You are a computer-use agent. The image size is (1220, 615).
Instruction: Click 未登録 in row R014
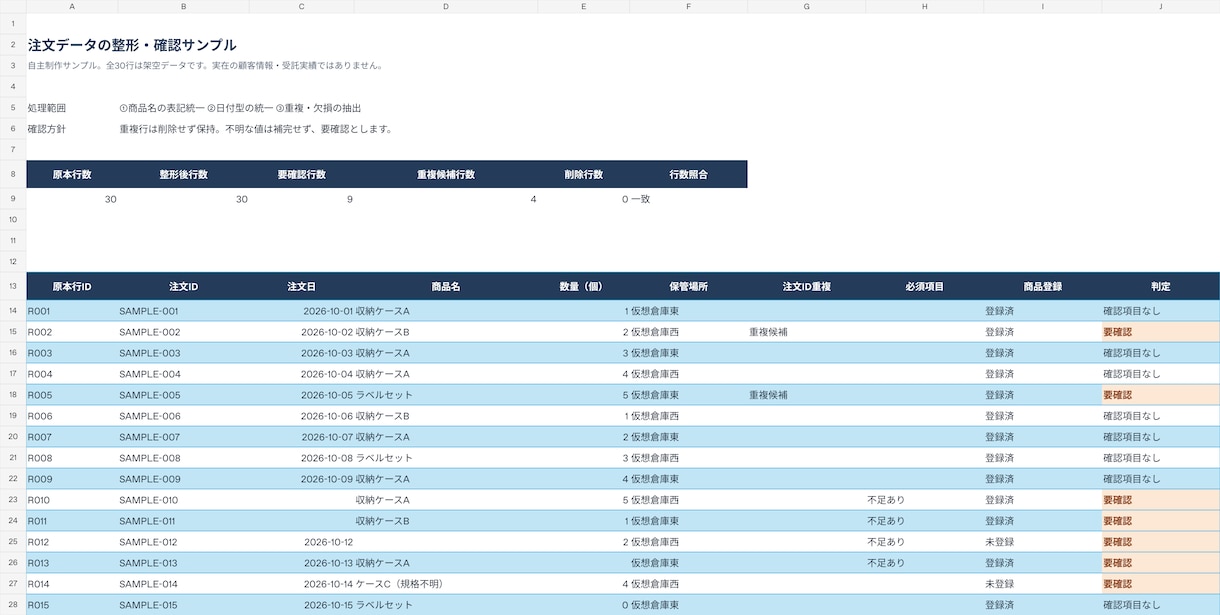pos(1000,584)
